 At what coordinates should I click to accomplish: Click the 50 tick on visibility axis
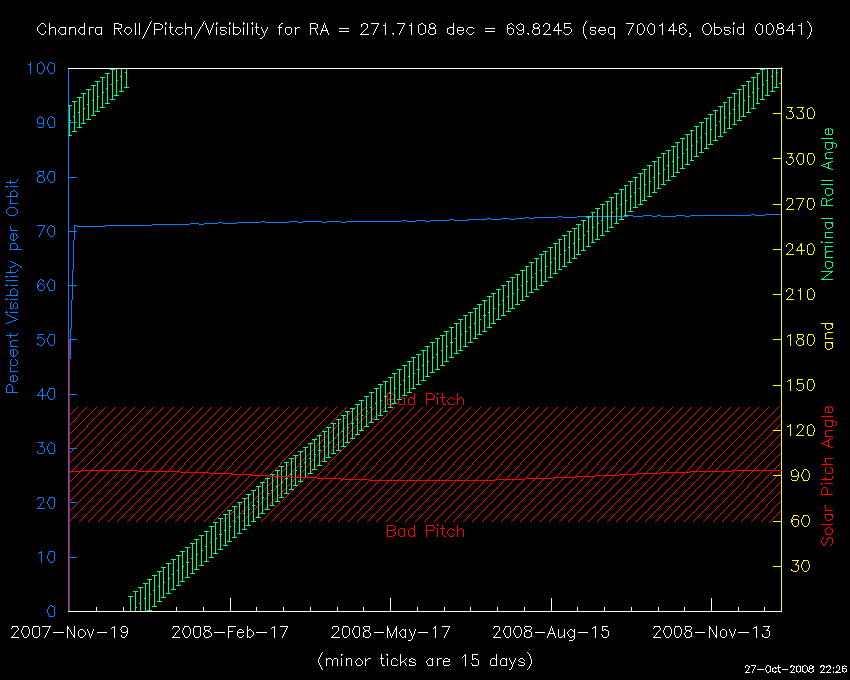(x=47, y=340)
